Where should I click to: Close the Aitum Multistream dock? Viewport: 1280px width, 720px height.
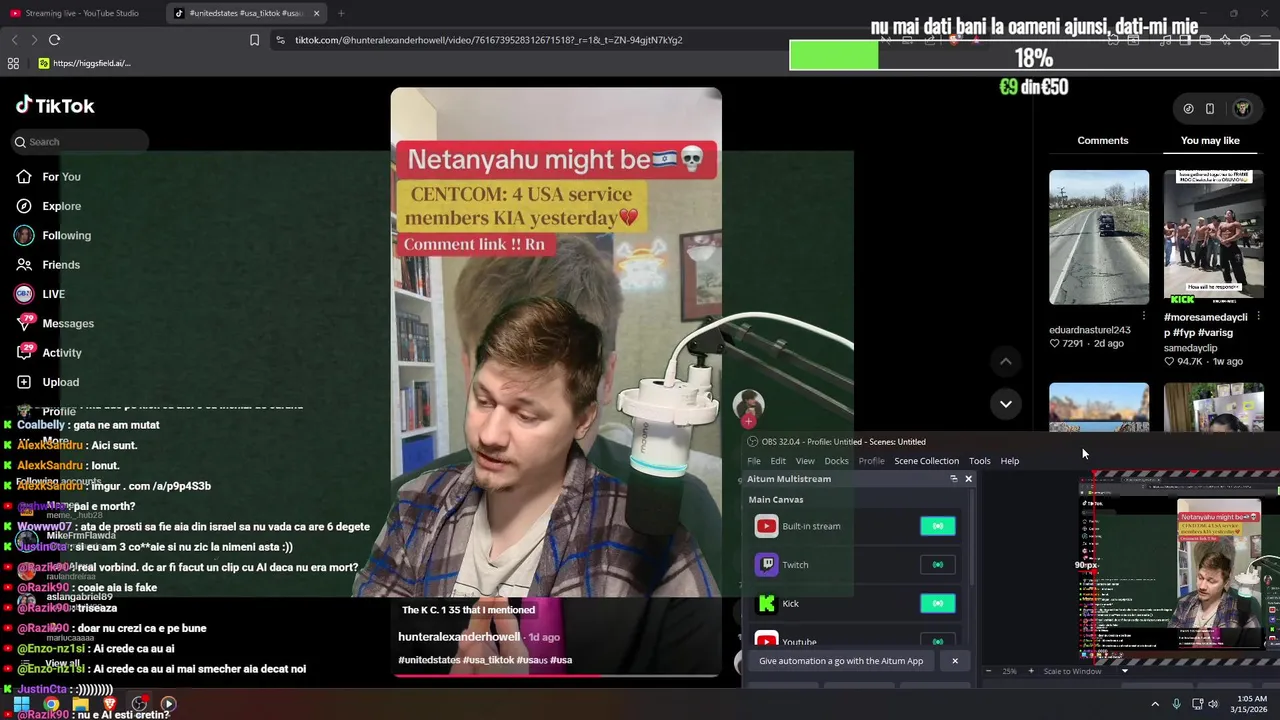[x=968, y=479]
